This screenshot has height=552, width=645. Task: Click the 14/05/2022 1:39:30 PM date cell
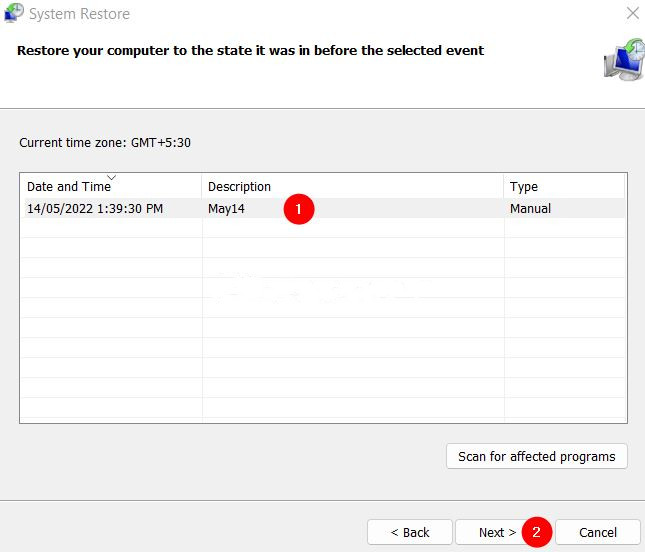(95, 209)
